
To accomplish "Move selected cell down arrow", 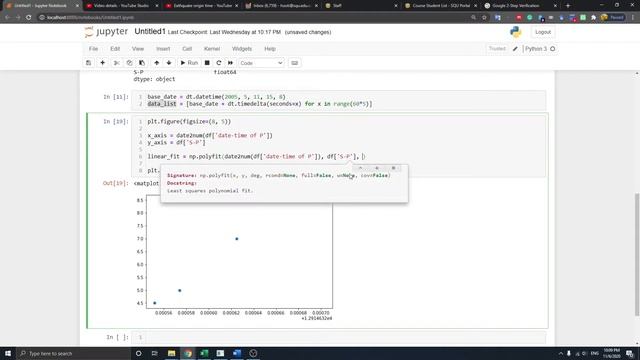I will (x=169, y=63).
